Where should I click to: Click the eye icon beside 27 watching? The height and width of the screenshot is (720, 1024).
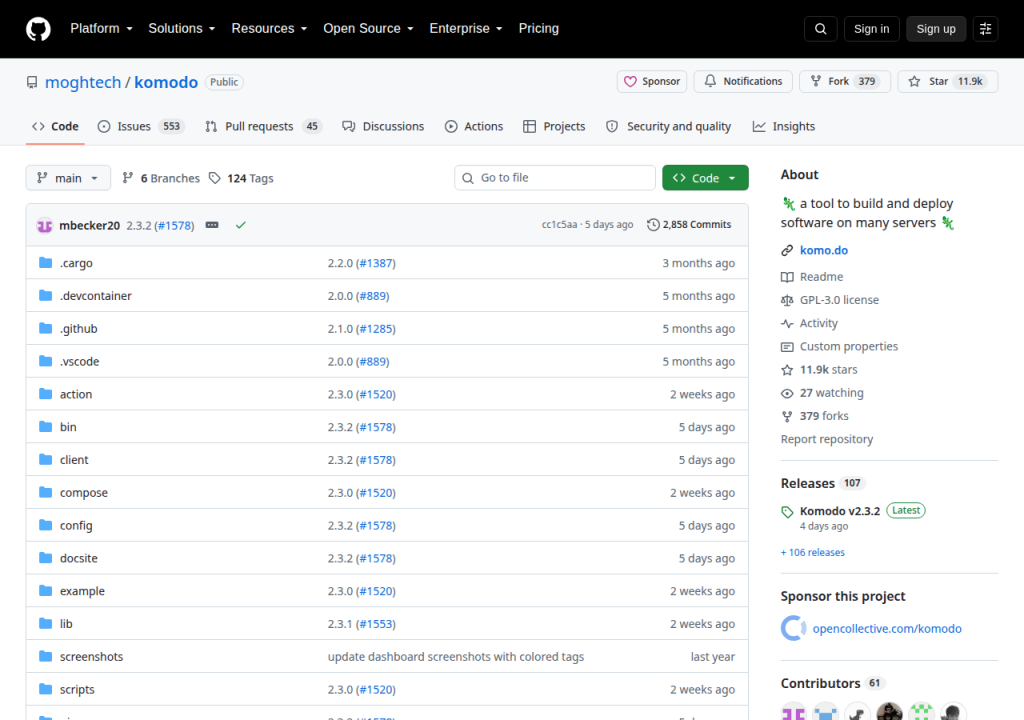coord(787,393)
